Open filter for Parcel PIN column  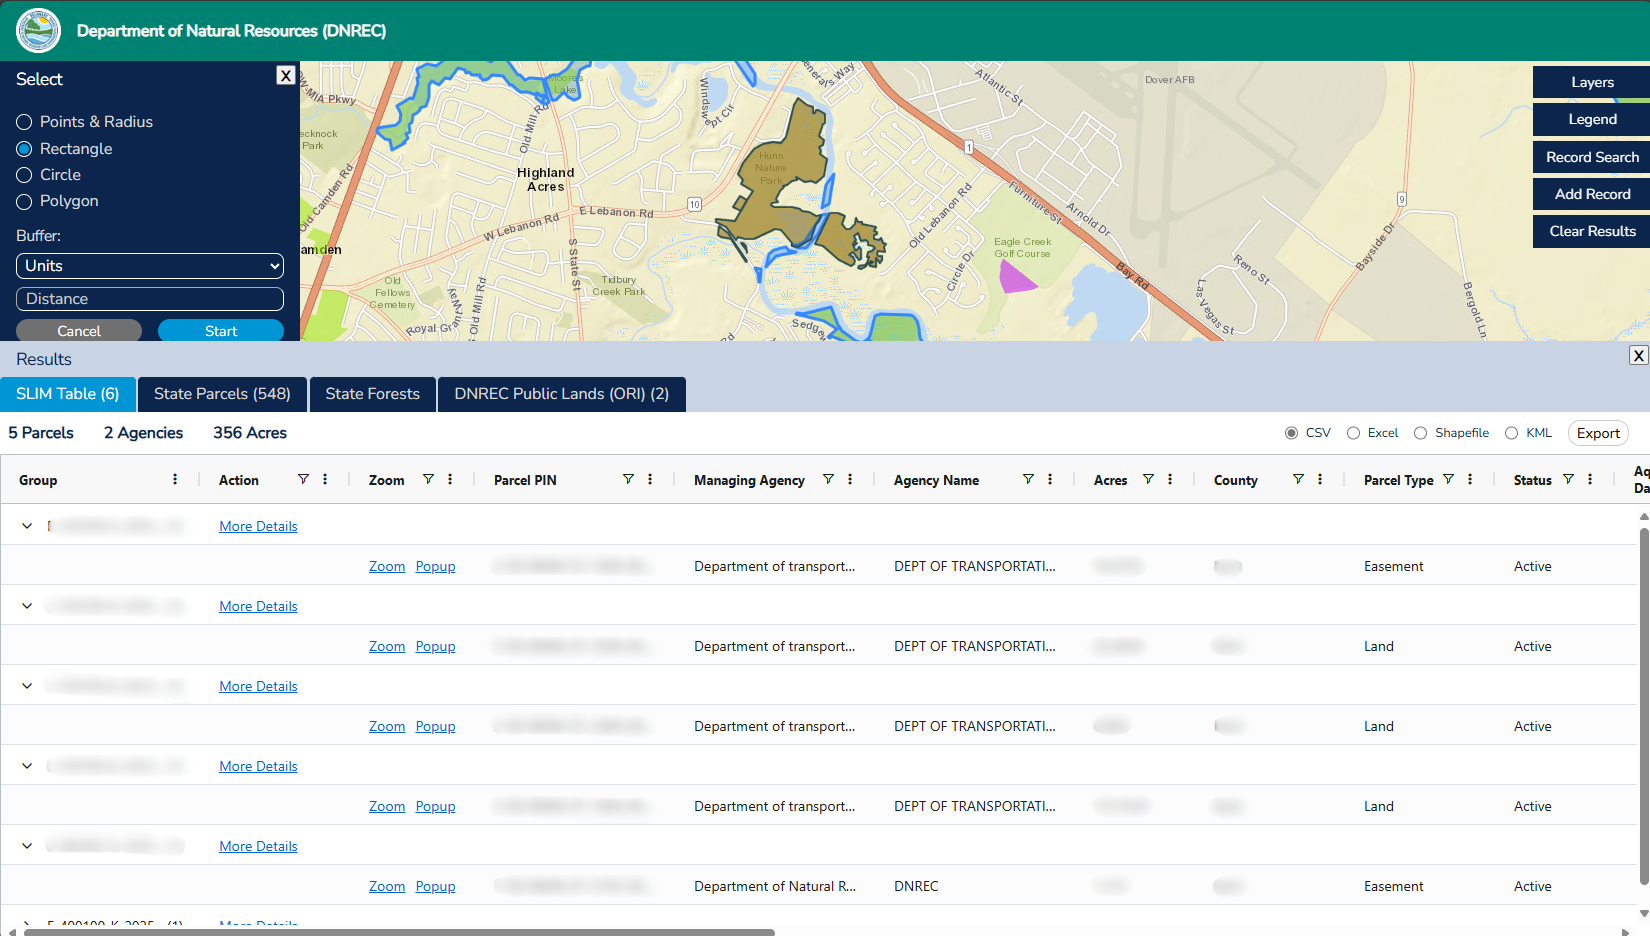click(x=628, y=480)
